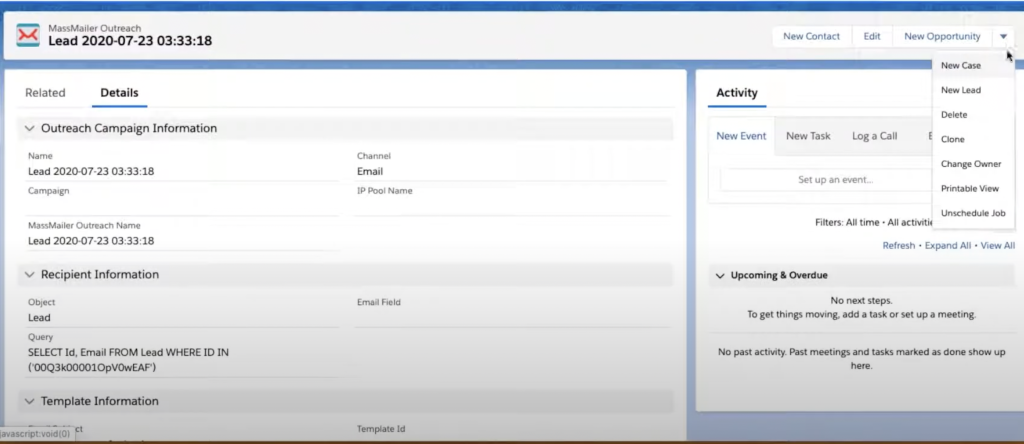1024x444 pixels.
Task: Select Change Owner menu option
Action: 970,164
